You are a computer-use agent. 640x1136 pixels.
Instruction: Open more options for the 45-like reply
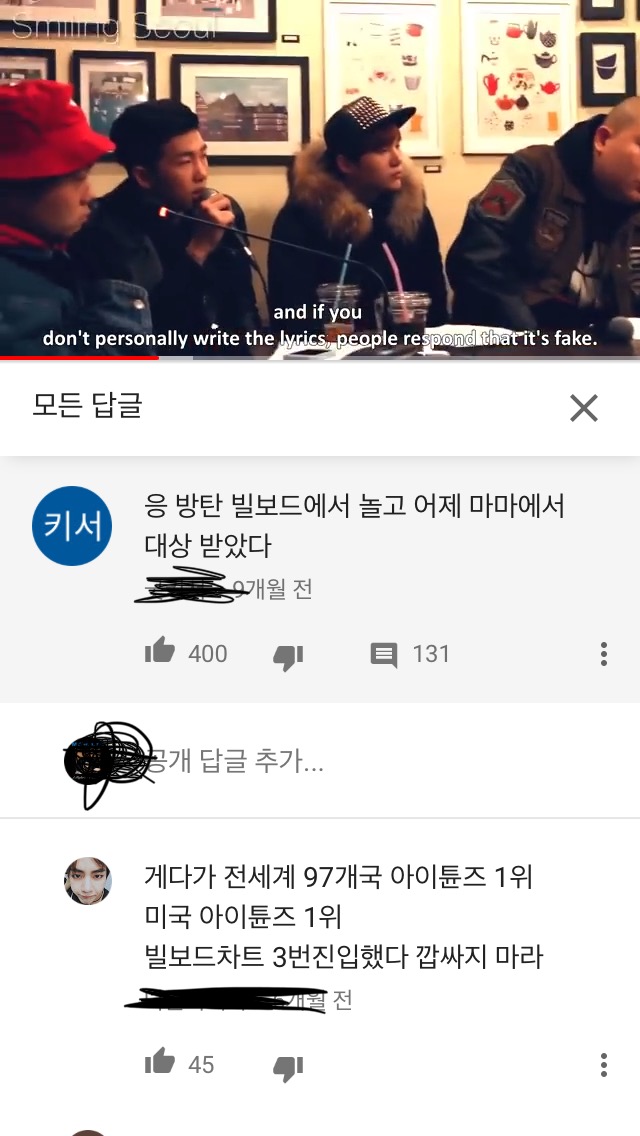coord(603,1064)
